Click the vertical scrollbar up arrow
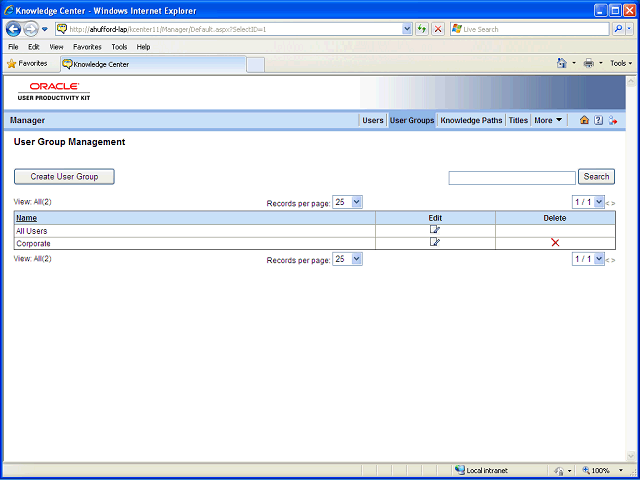The image size is (640, 480). [630, 81]
